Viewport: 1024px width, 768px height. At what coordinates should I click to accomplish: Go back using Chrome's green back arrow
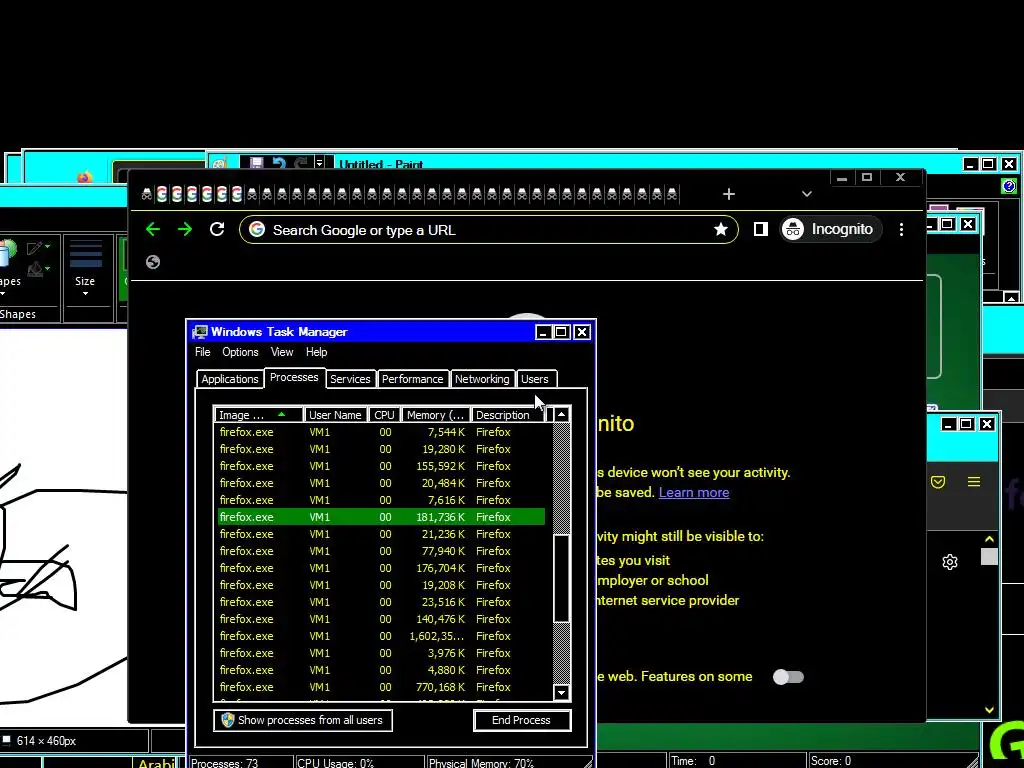[153, 229]
